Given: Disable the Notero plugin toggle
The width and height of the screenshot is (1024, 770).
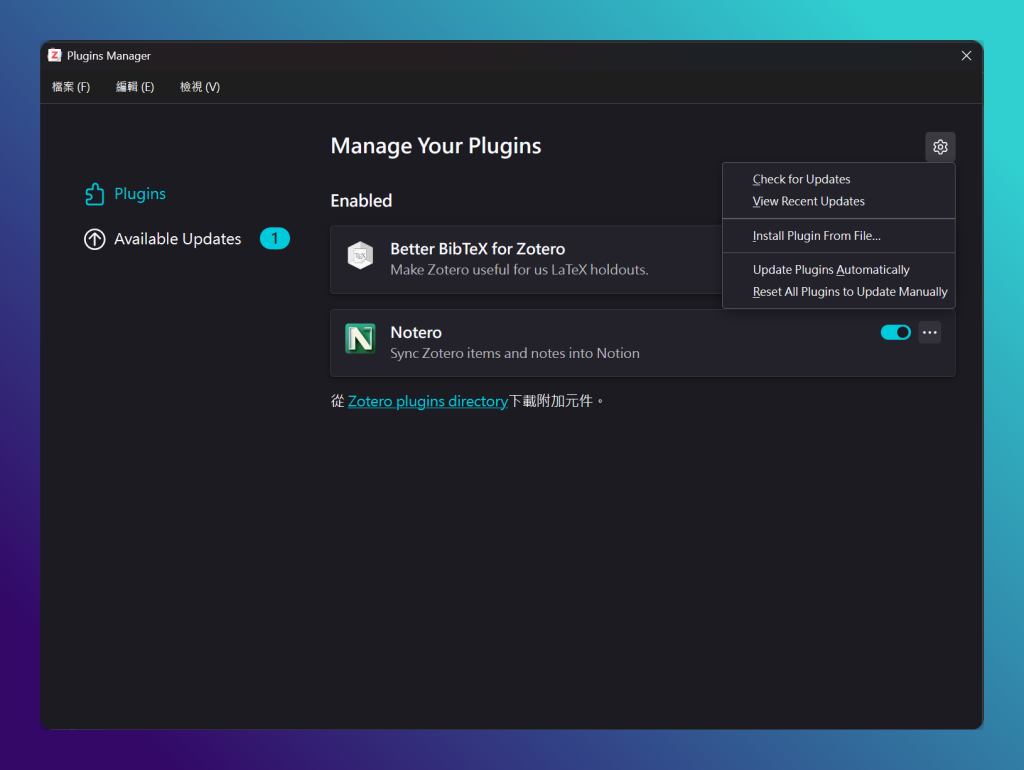Looking at the screenshot, I should coord(895,332).
